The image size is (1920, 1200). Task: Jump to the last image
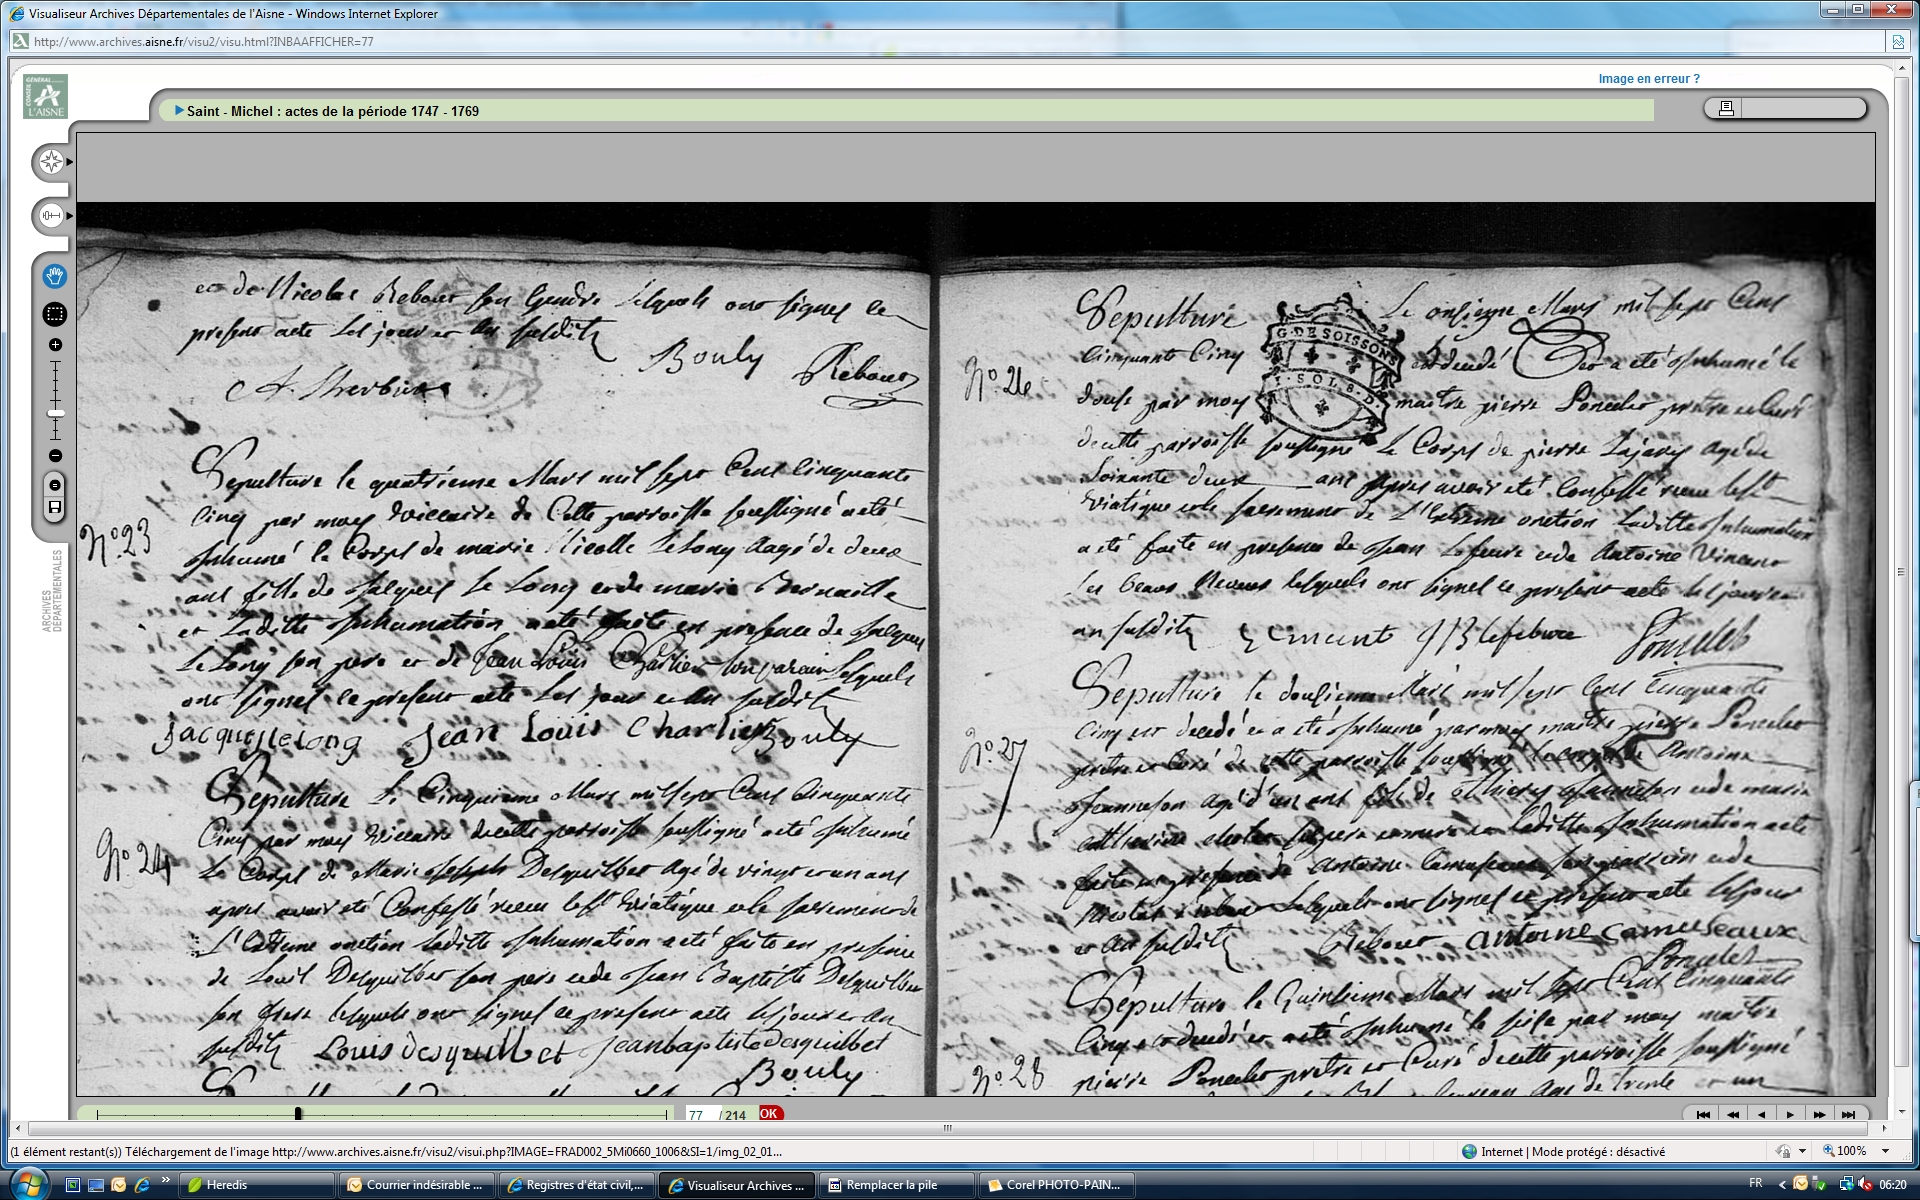coord(1848,1114)
